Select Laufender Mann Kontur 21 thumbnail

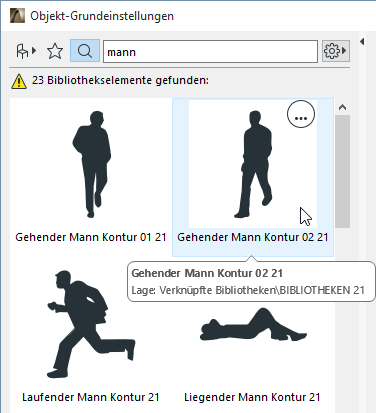pos(91,324)
